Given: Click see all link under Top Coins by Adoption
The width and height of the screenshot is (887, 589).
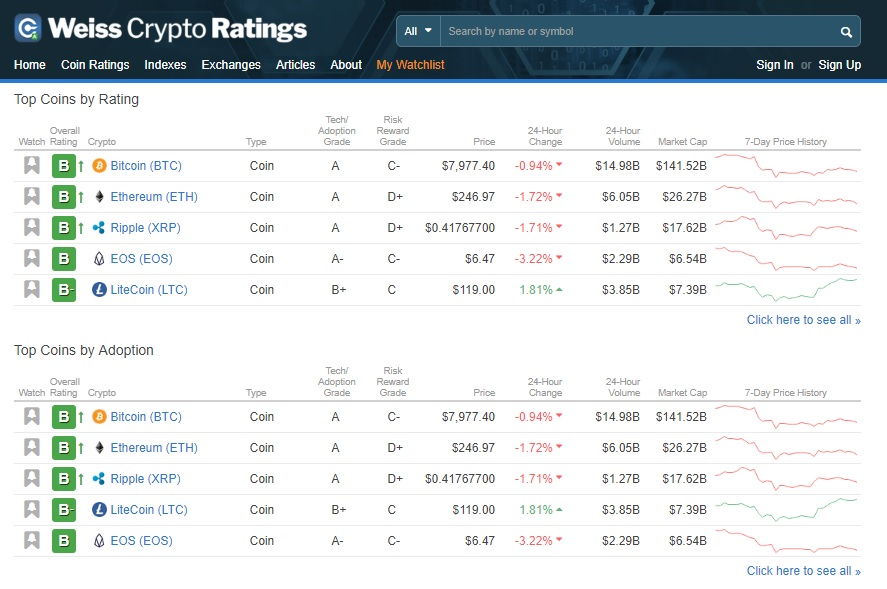Looking at the screenshot, I should click(803, 571).
